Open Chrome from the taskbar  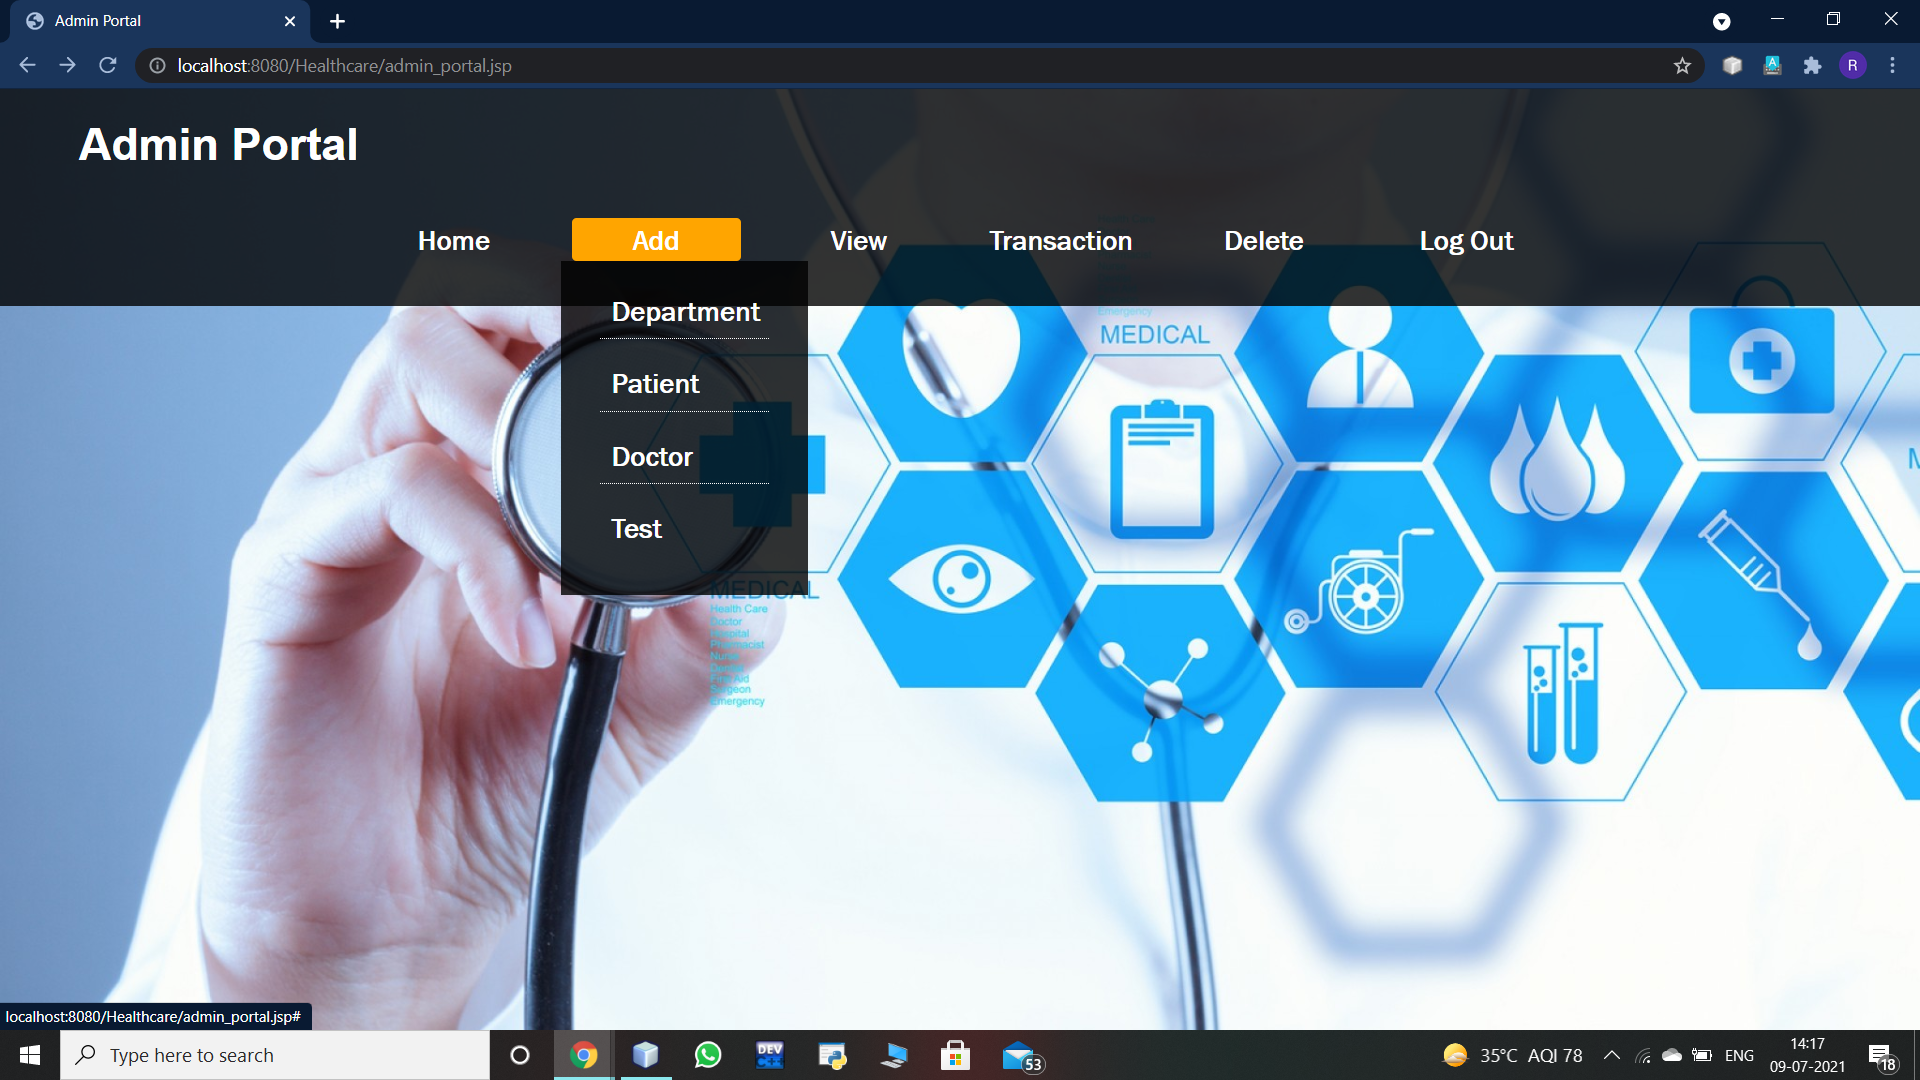tap(584, 1055)
